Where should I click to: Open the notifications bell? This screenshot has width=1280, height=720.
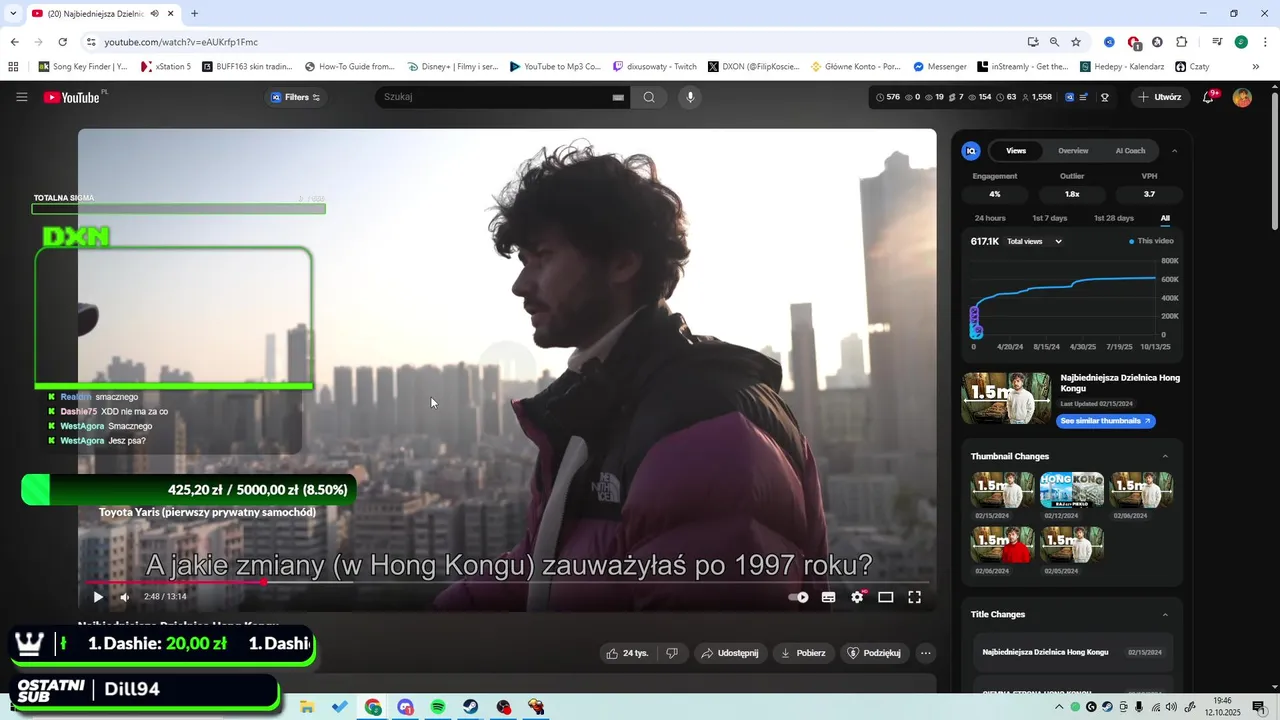click(1208, 97)
